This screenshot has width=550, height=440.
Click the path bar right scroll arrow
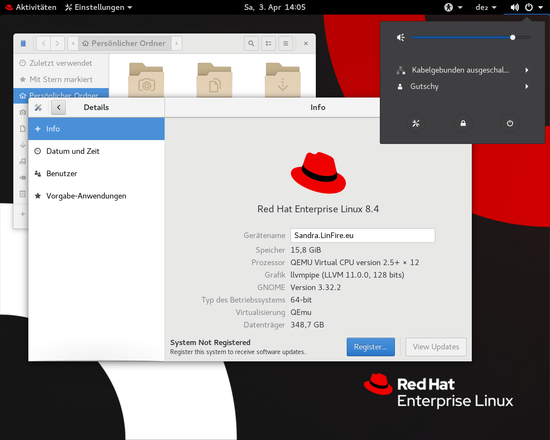pyautogui.click(x=176, y=44)
